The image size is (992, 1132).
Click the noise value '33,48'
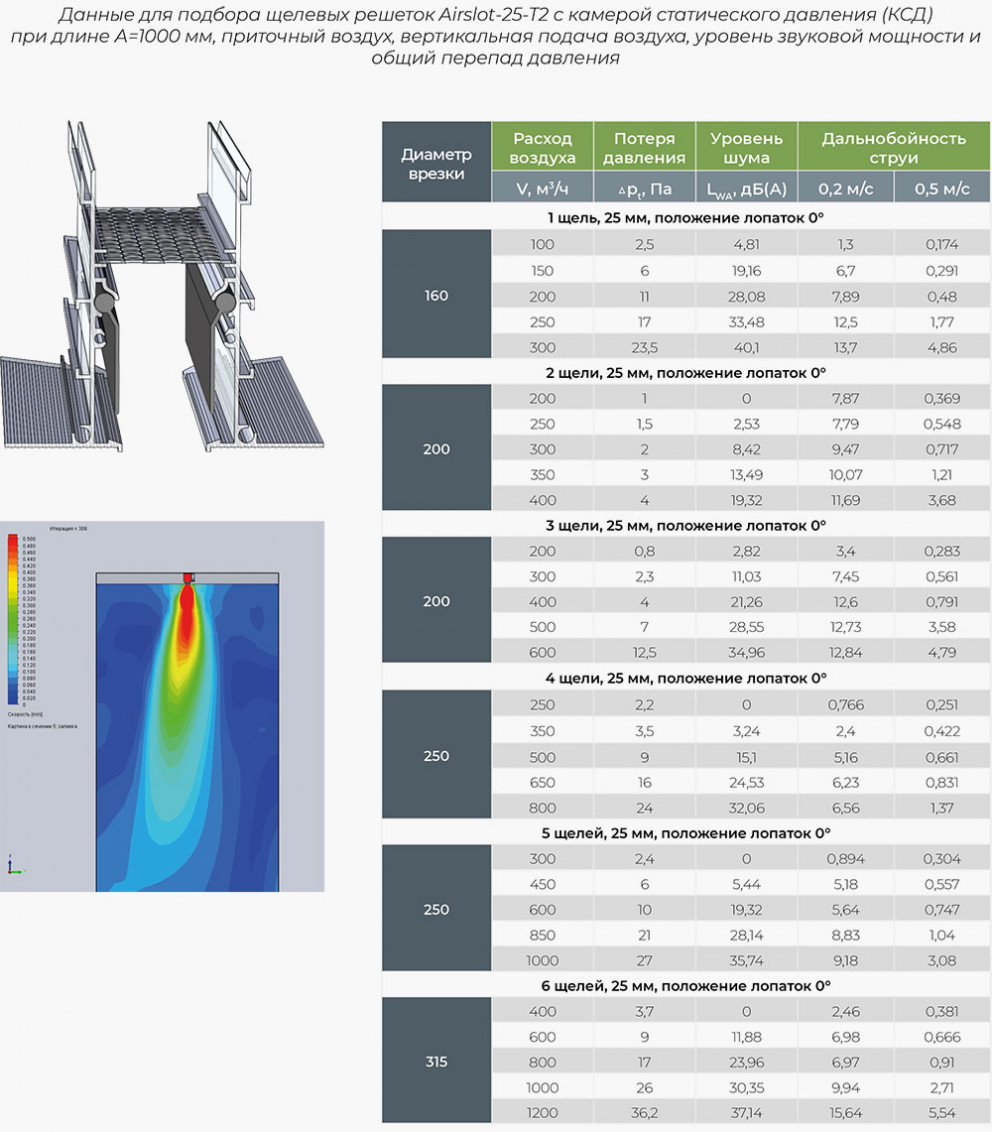coord(746,322)
